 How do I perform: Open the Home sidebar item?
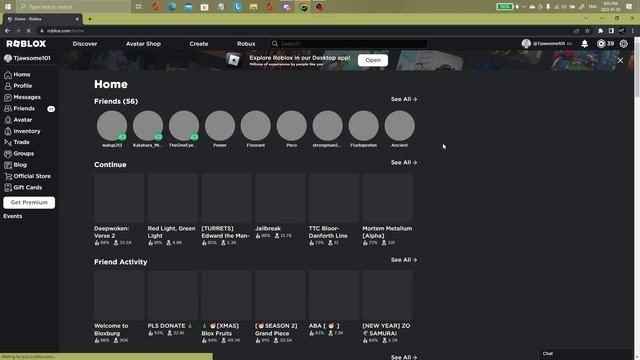pos(17,75)
